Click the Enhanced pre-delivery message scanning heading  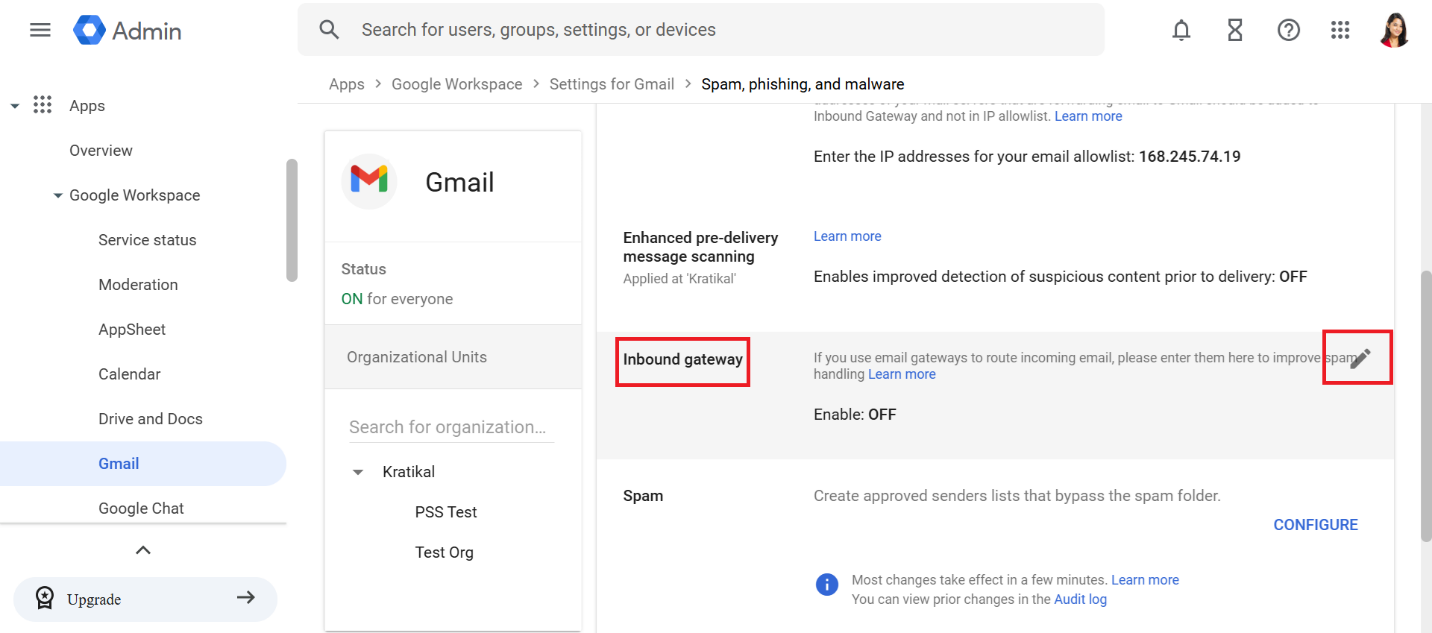(x=700, y=247)
